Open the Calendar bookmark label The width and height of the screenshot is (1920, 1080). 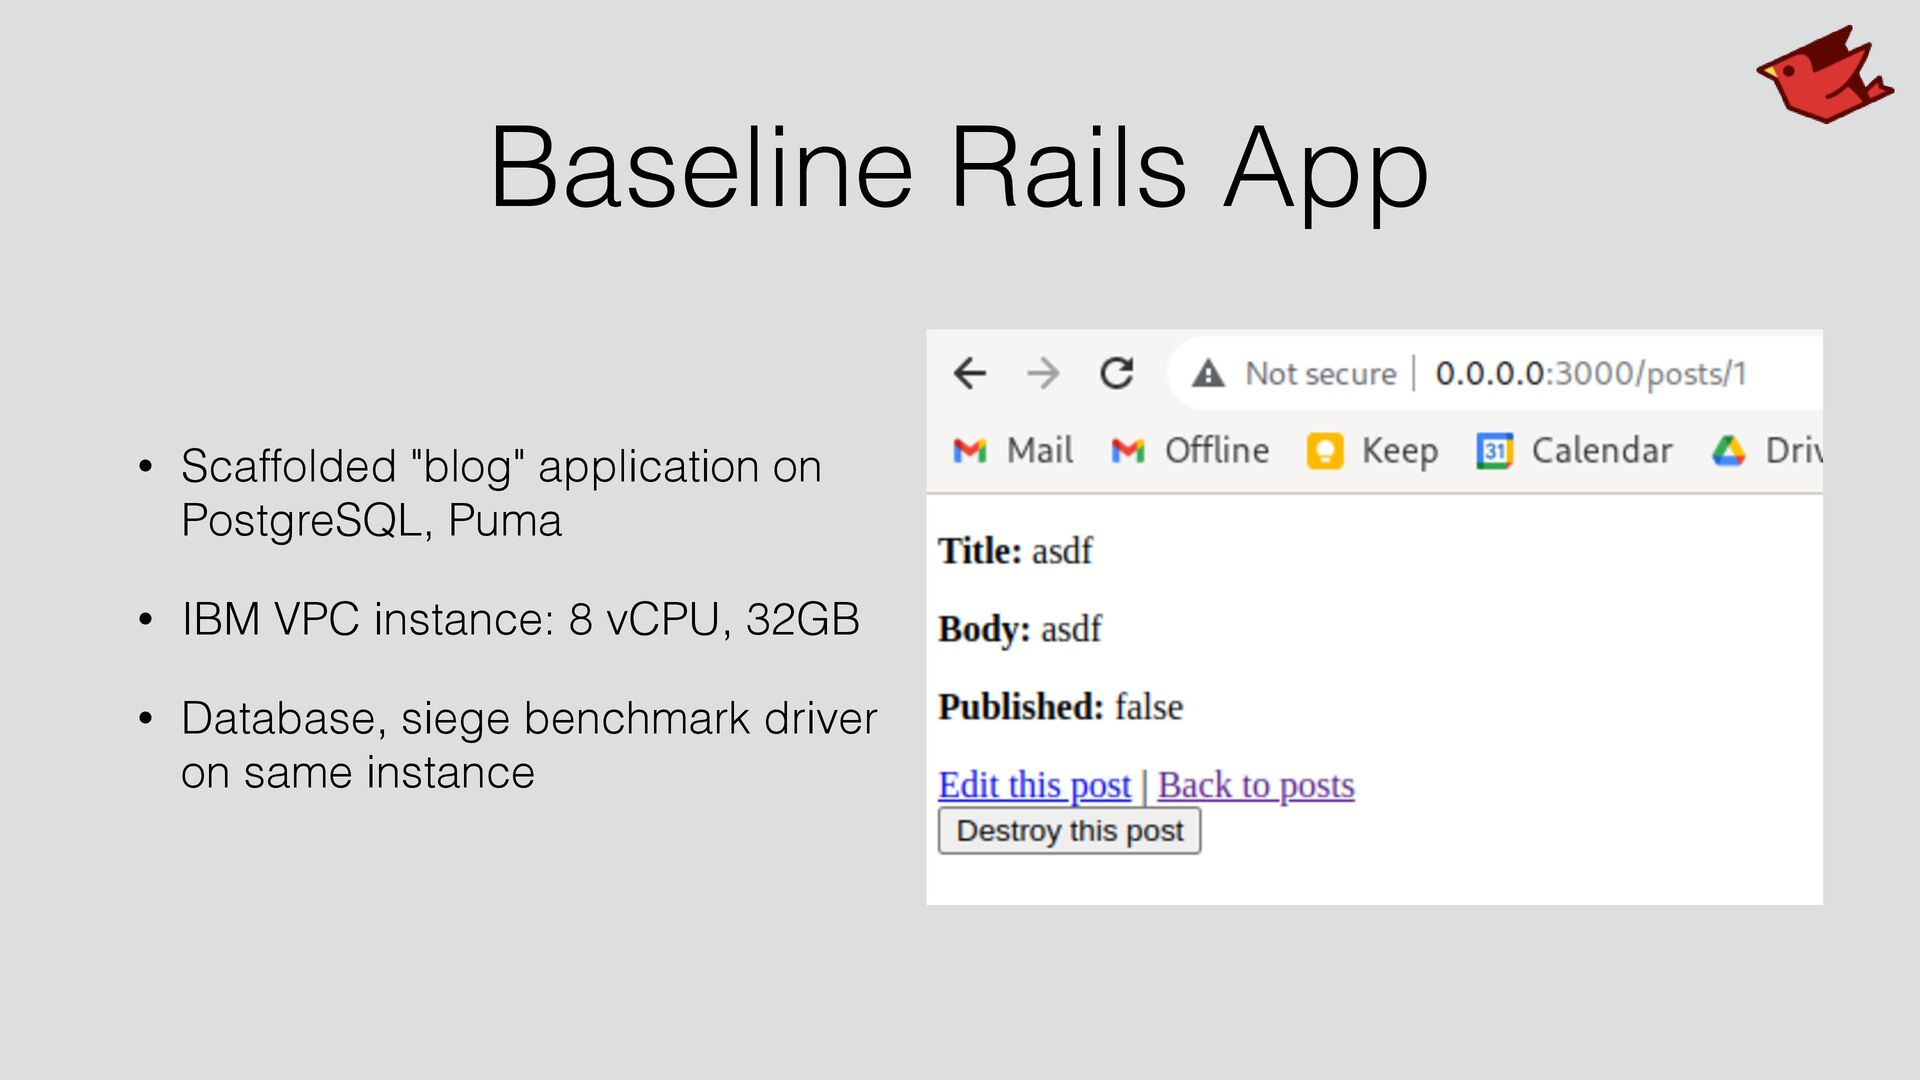[1601, 451]
